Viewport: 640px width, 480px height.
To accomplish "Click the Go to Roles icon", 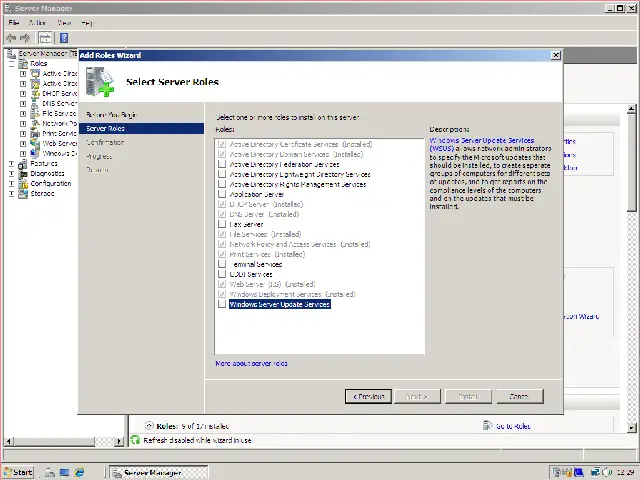I will (487, 426).
